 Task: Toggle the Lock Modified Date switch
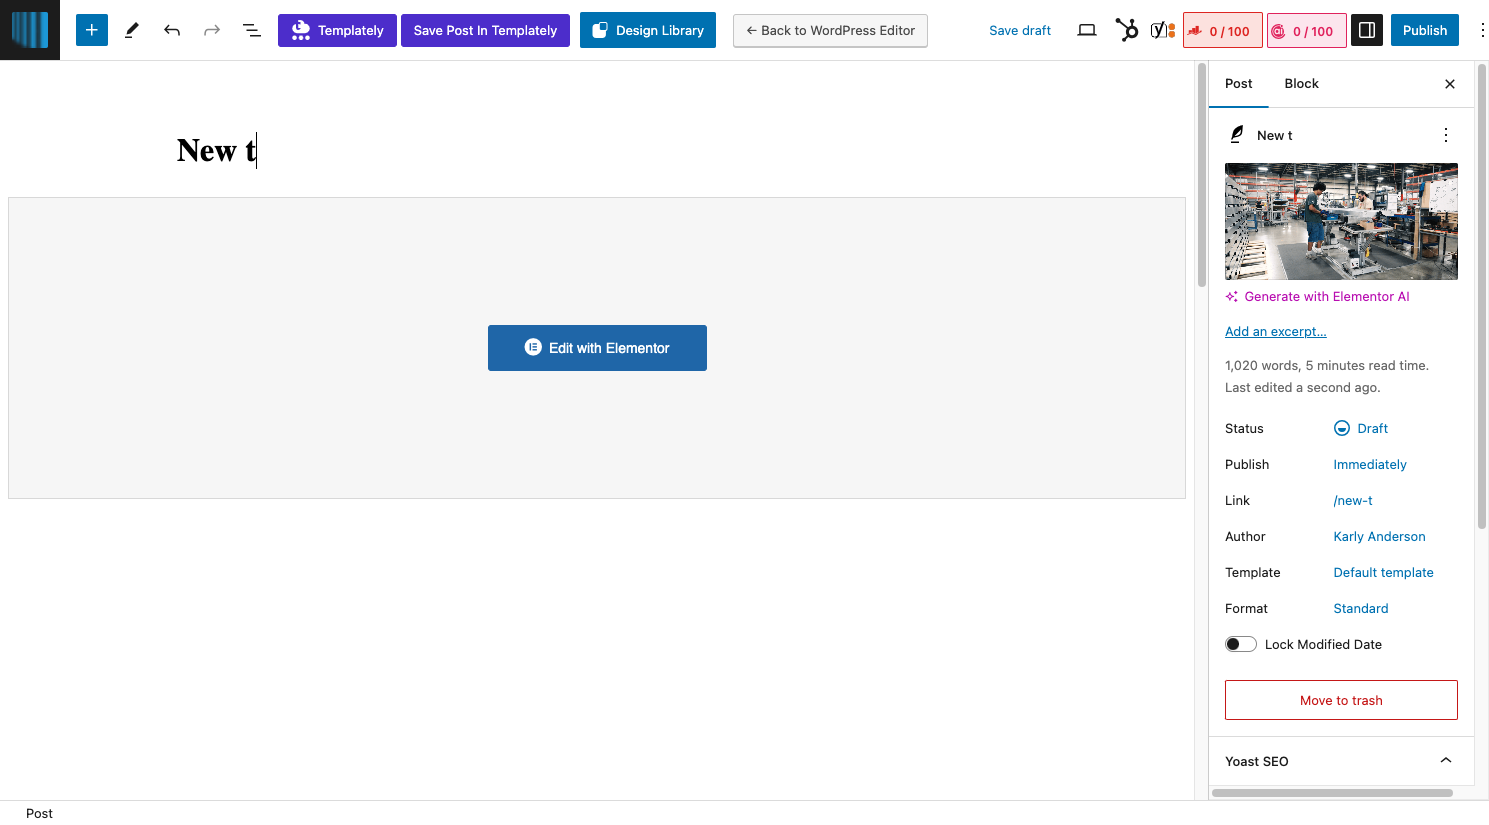coord(1241,644)
